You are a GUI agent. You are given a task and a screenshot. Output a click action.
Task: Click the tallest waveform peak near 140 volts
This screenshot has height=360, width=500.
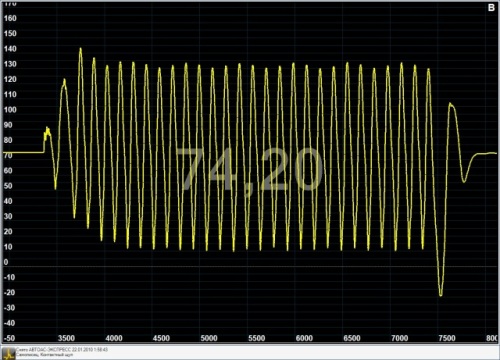pos(80,49)
